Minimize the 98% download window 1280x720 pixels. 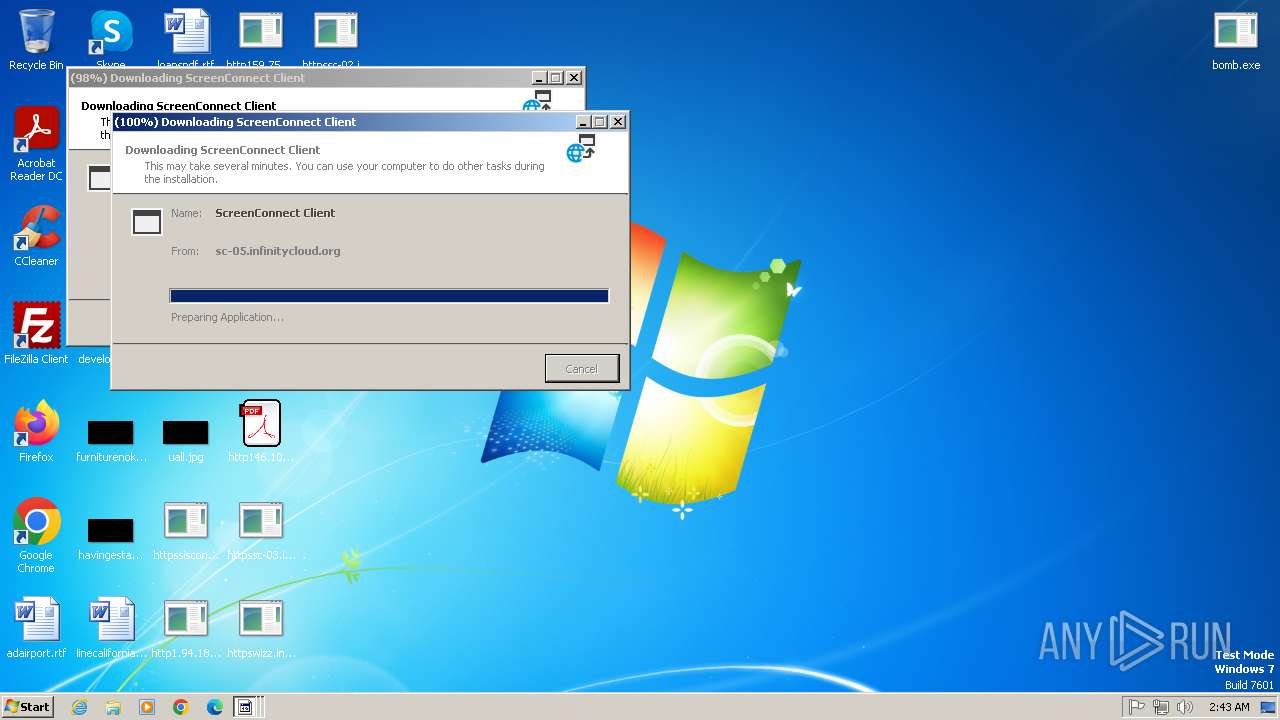pyautogui.click(x=540, y=78)
